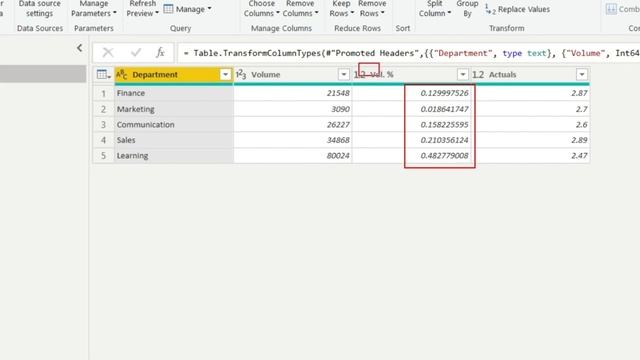The height and width of the screenshot is (360, 640).
Task: Click the fx function icon
Action: pyautogui.click(x=160, y=52)
